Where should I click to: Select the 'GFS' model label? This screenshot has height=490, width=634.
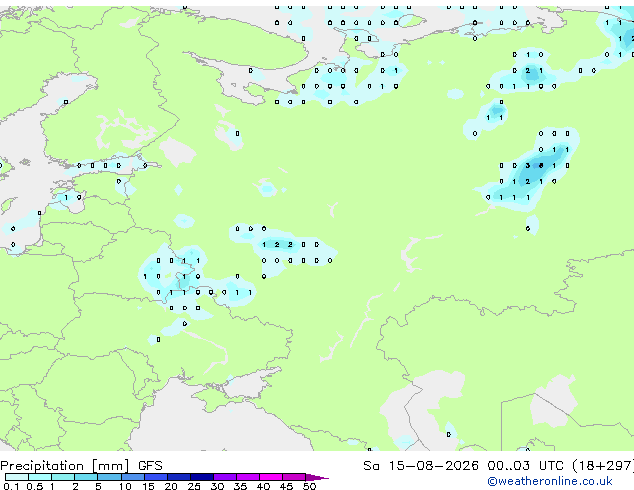(150, 466)
